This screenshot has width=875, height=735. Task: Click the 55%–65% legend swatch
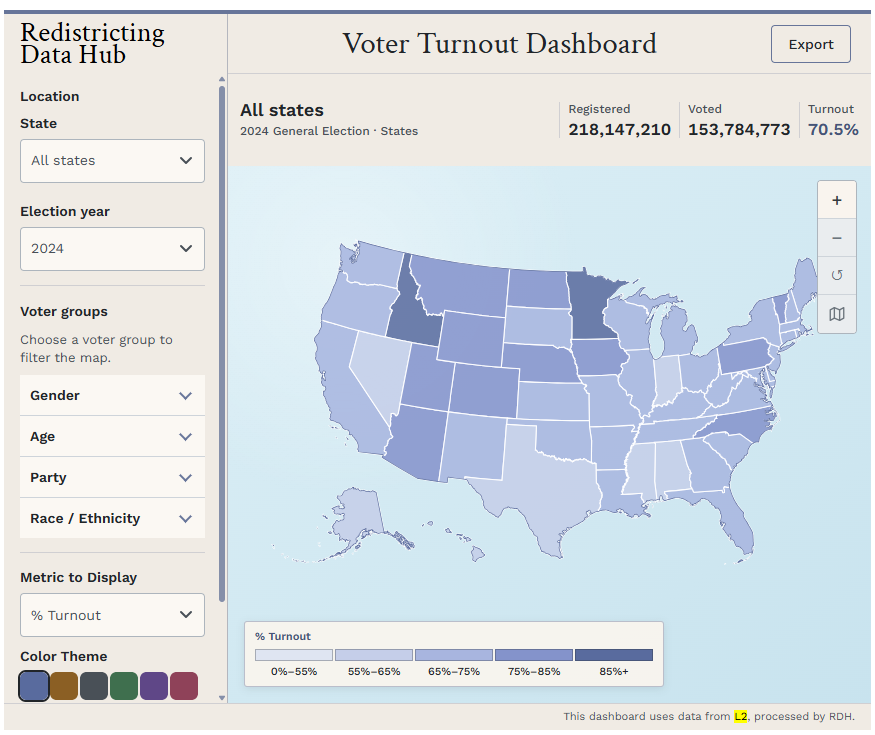pos(374,655)
